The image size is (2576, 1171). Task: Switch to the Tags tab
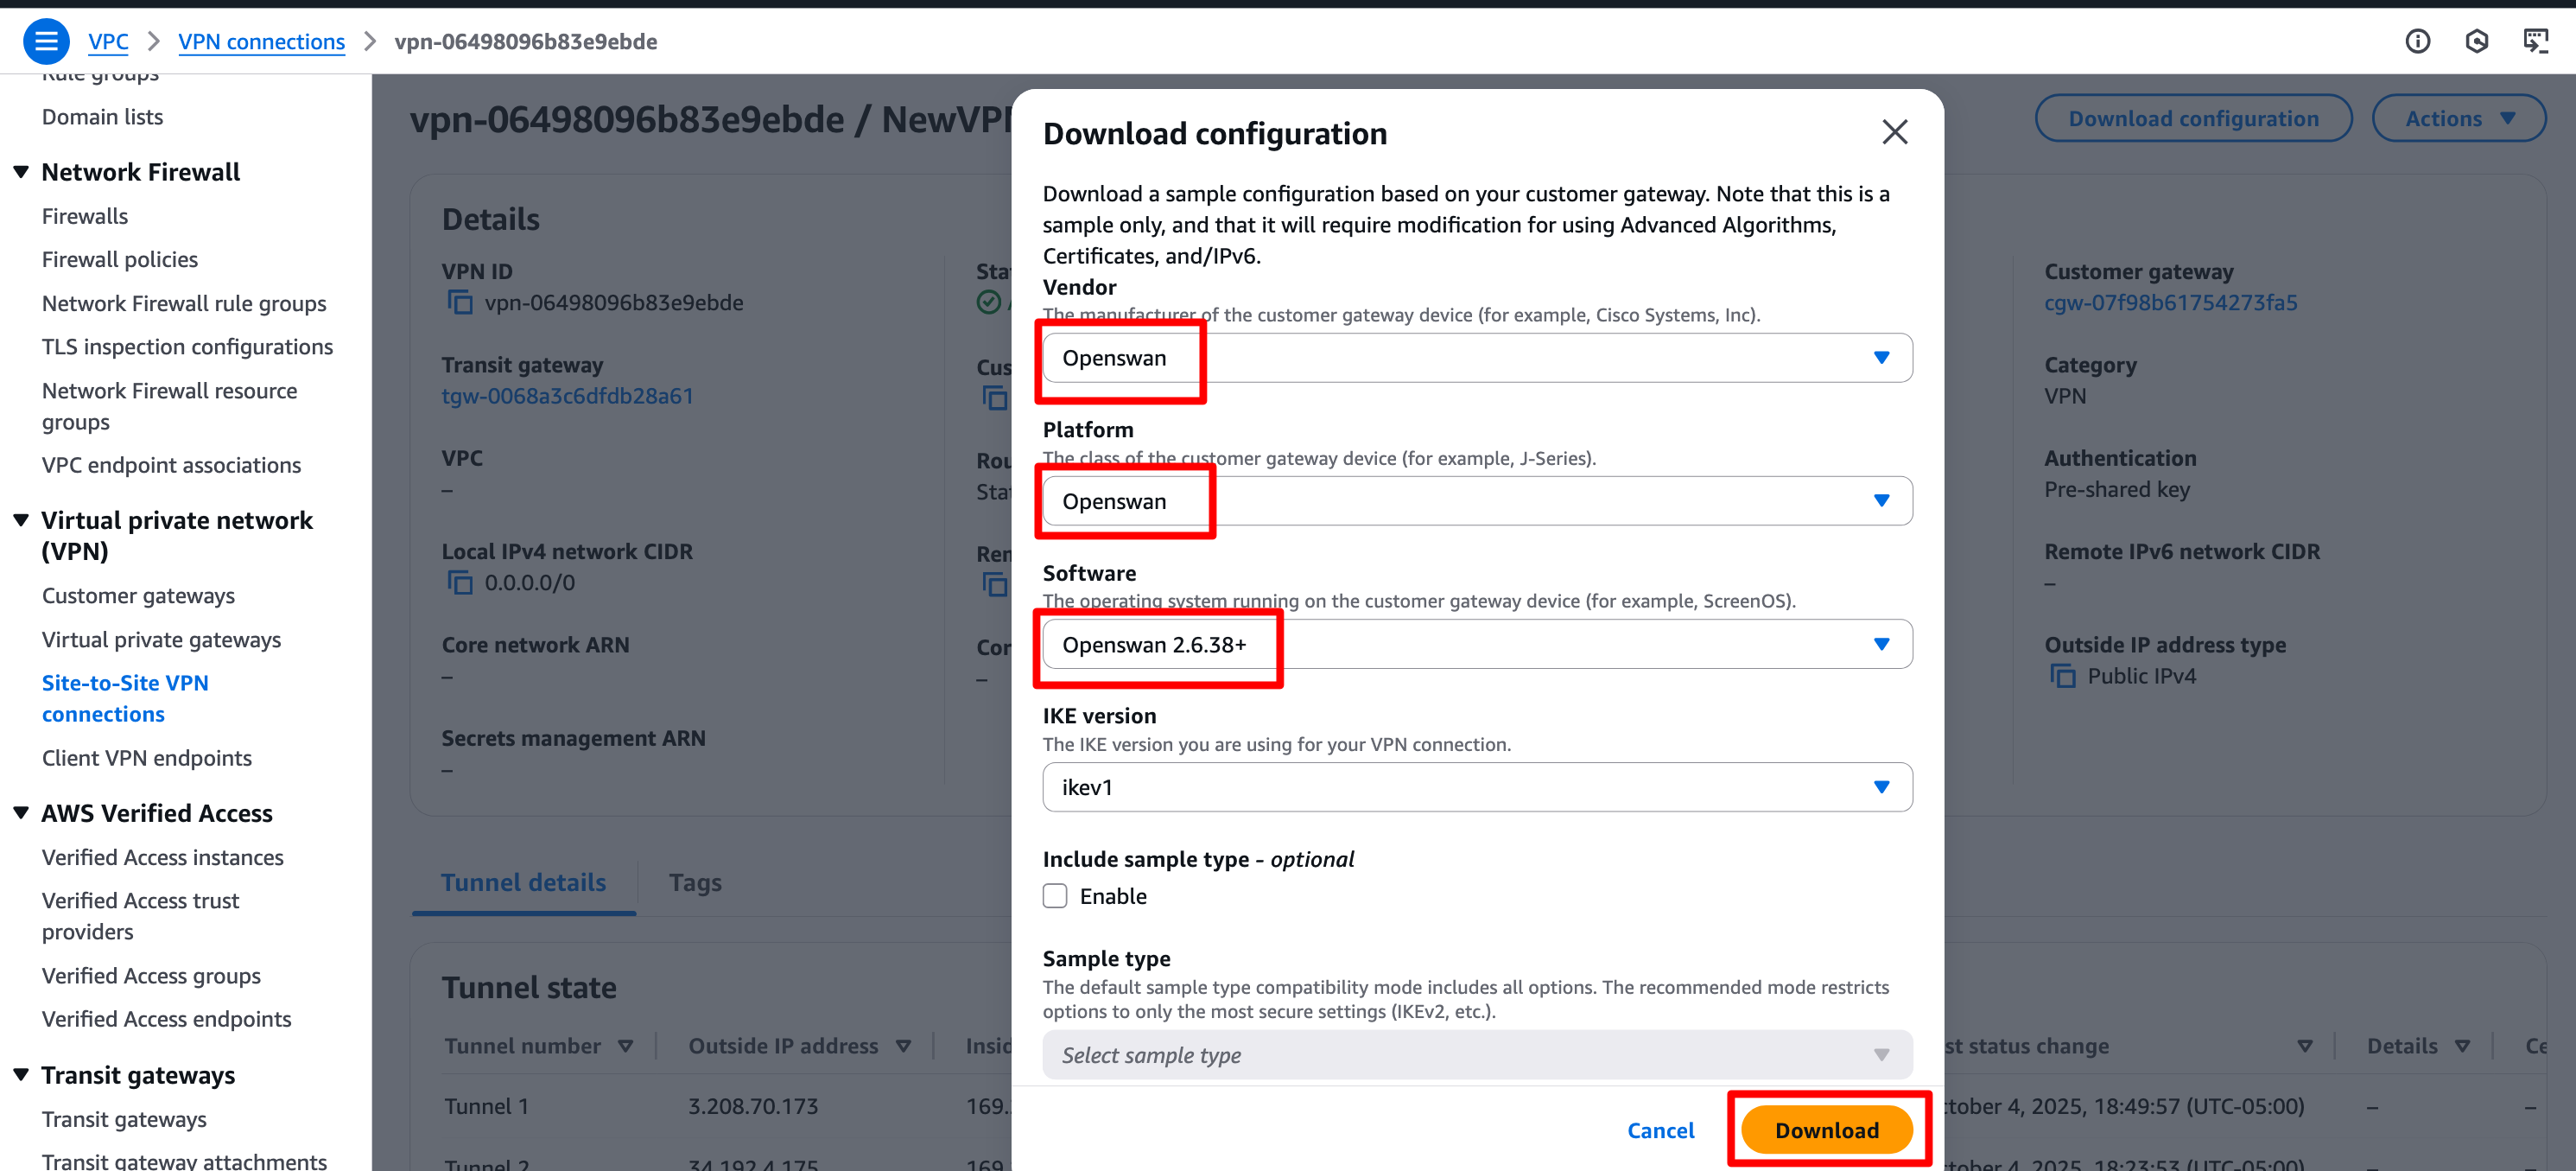click(695, 882)
